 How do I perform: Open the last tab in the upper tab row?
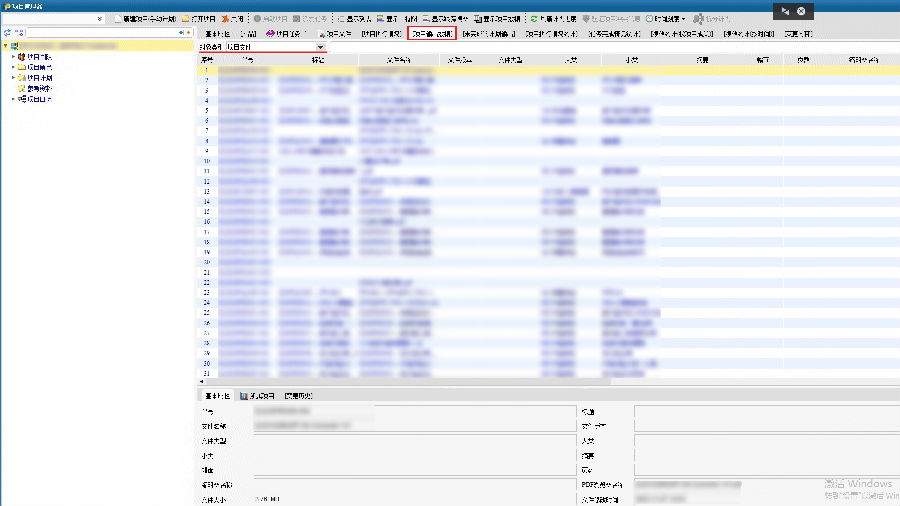click(x=798, y=34)
